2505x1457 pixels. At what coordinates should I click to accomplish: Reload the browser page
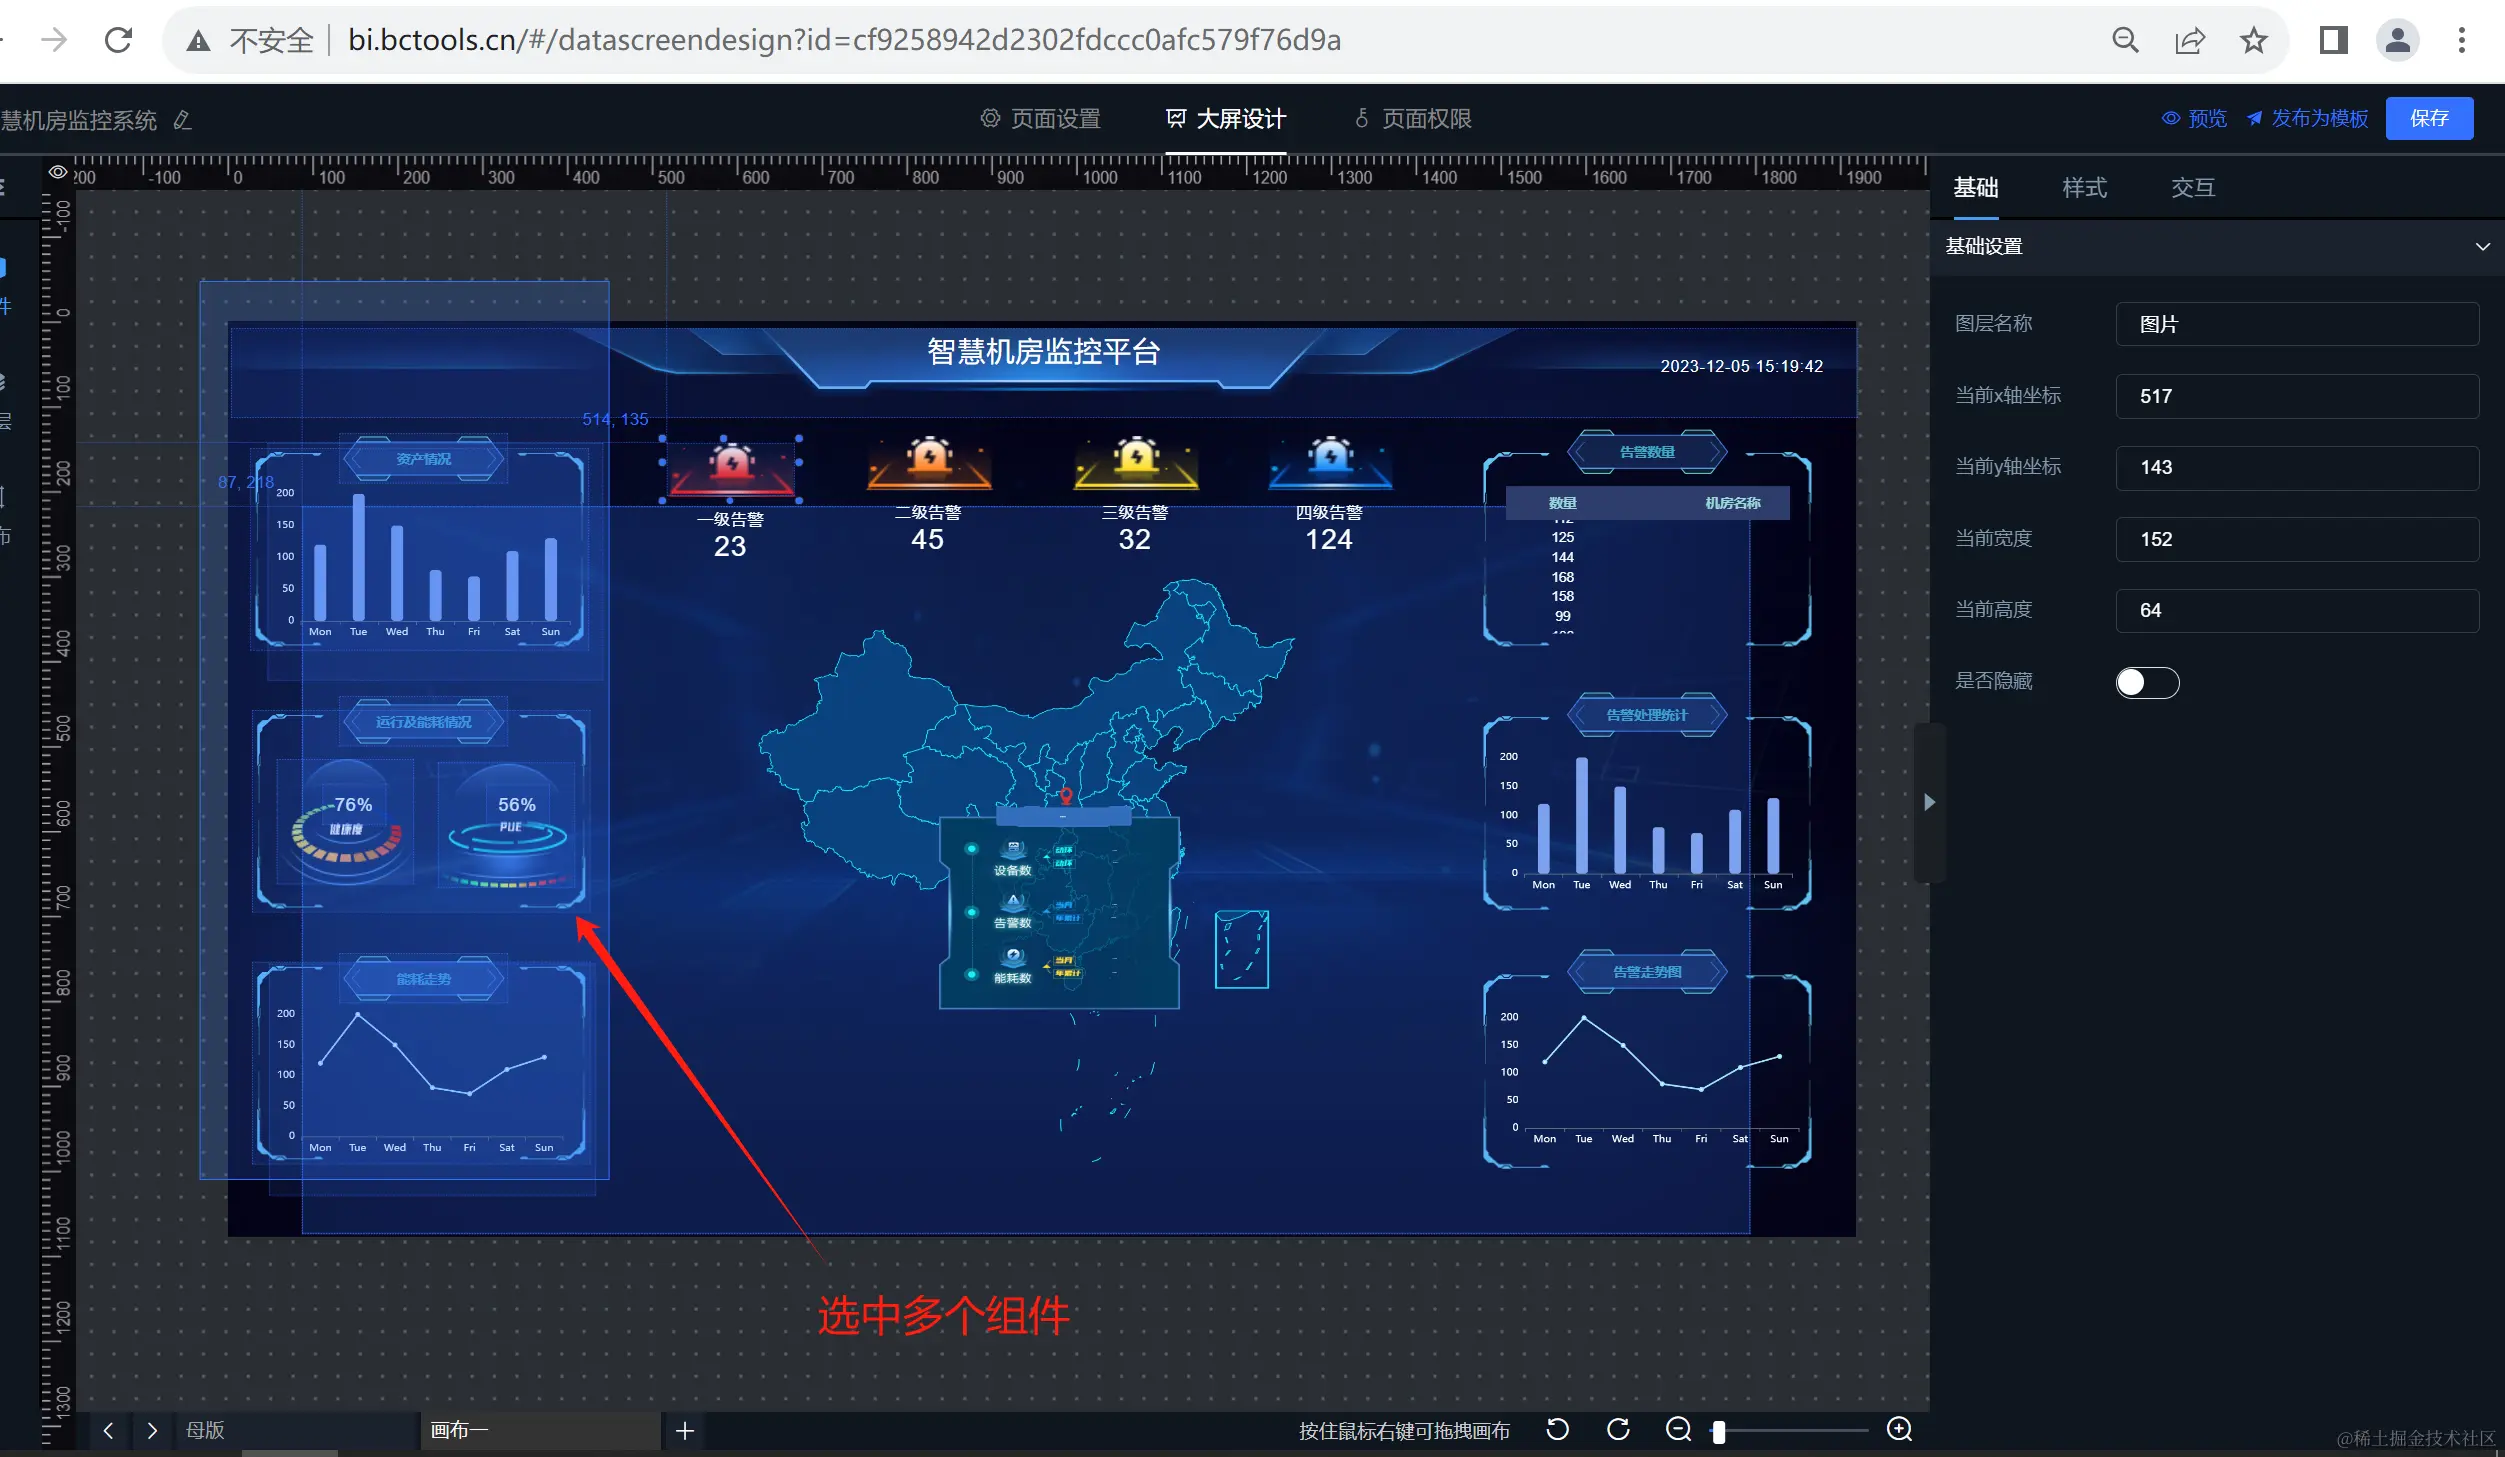118,40
